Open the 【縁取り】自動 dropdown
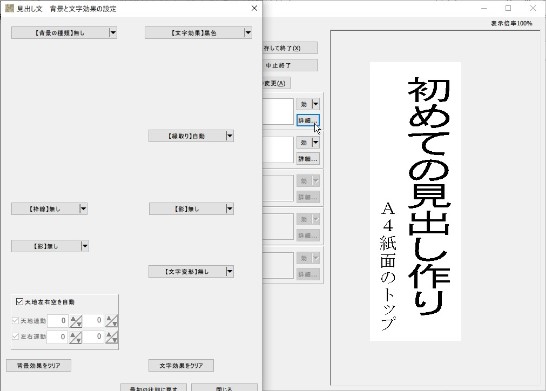546x391 pixels. [191, 136]
